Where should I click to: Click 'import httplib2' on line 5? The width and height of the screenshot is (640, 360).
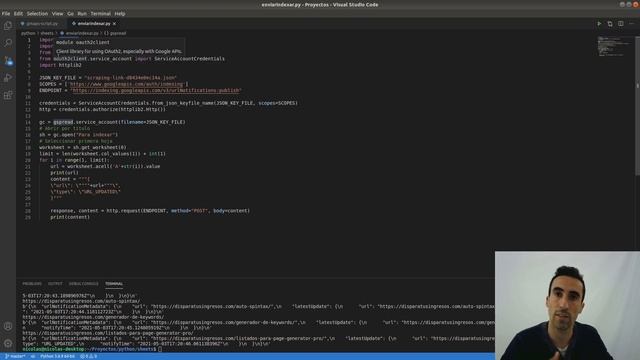point(60,65)
